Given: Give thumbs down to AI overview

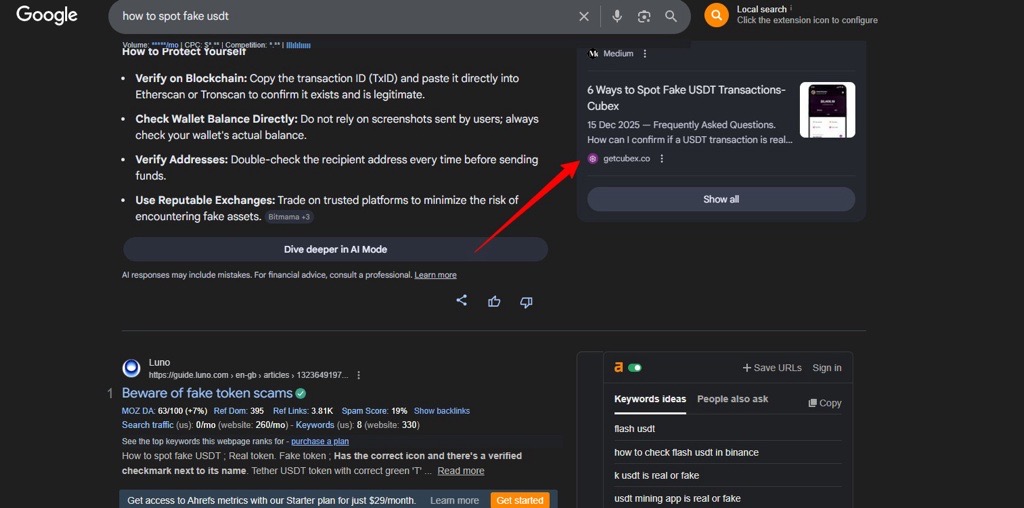Looking at the screenshot, I should point(526,301).
